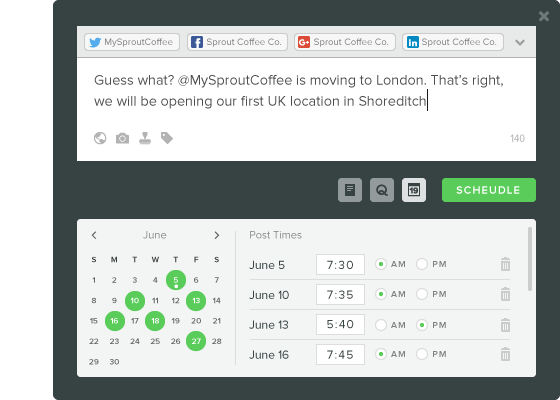Select AM for June 13 post
Image resolution: width=560 pixels, height=400 pixels.
coord(381,325)
